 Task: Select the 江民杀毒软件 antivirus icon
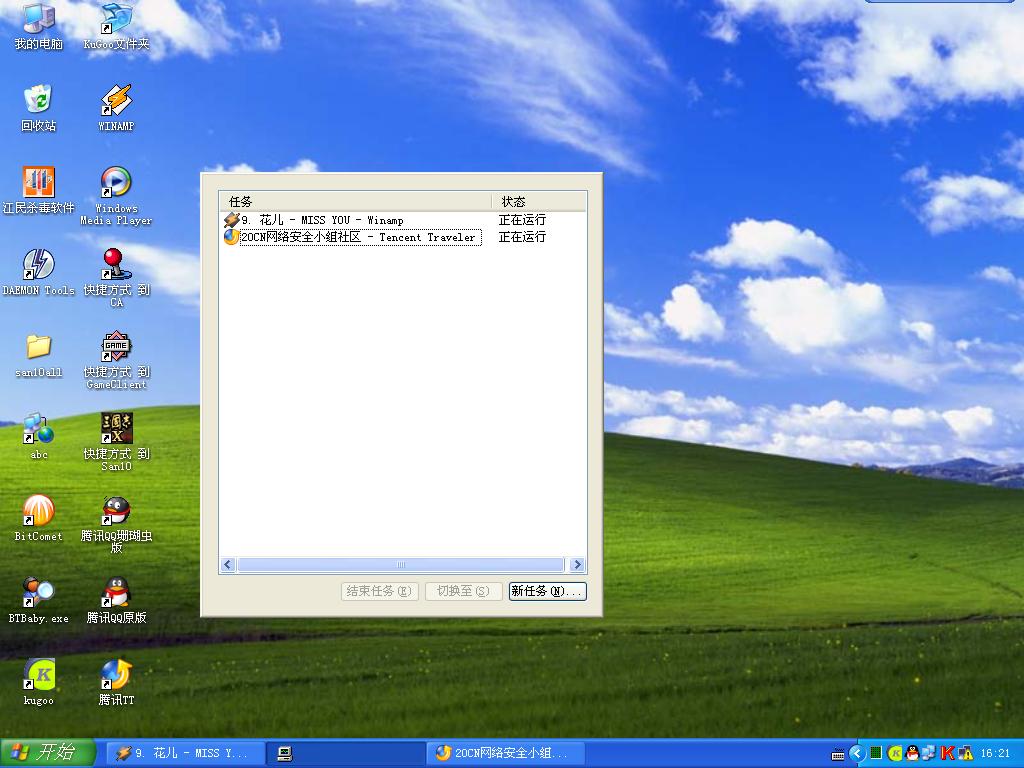point(39,190)
